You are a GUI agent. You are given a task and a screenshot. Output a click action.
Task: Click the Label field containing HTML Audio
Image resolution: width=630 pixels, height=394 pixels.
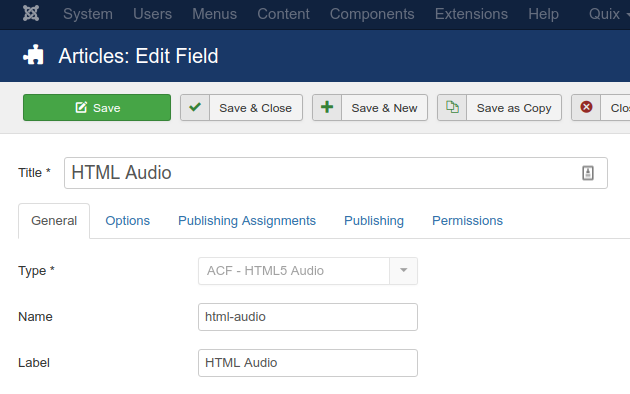[308, 363]
